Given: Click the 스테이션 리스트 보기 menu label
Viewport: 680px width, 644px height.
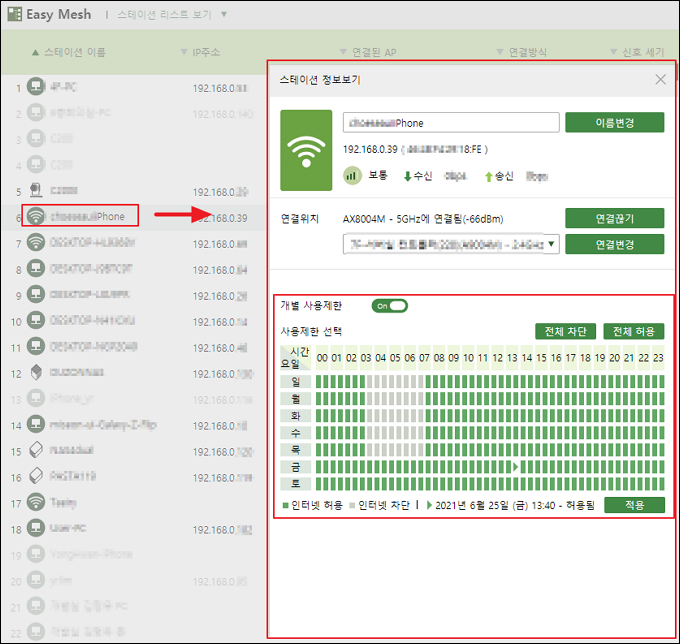Looking at the screenshot, I should [164, 15].
